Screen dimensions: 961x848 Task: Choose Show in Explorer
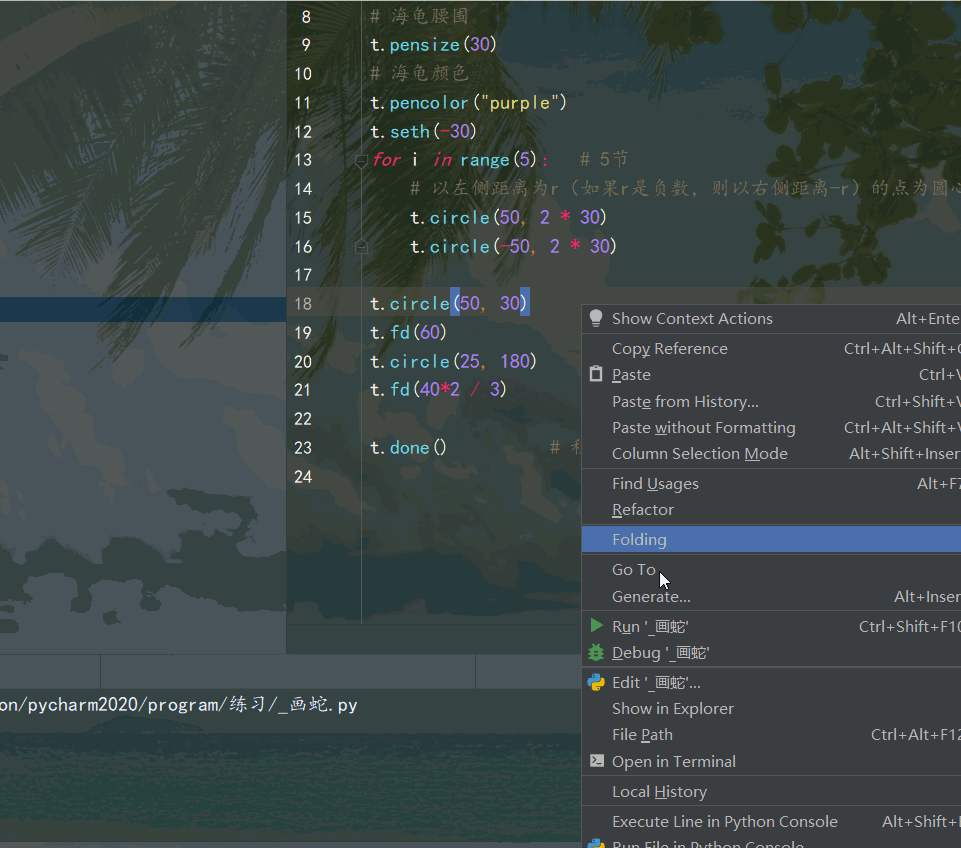(x=771, y=708)
